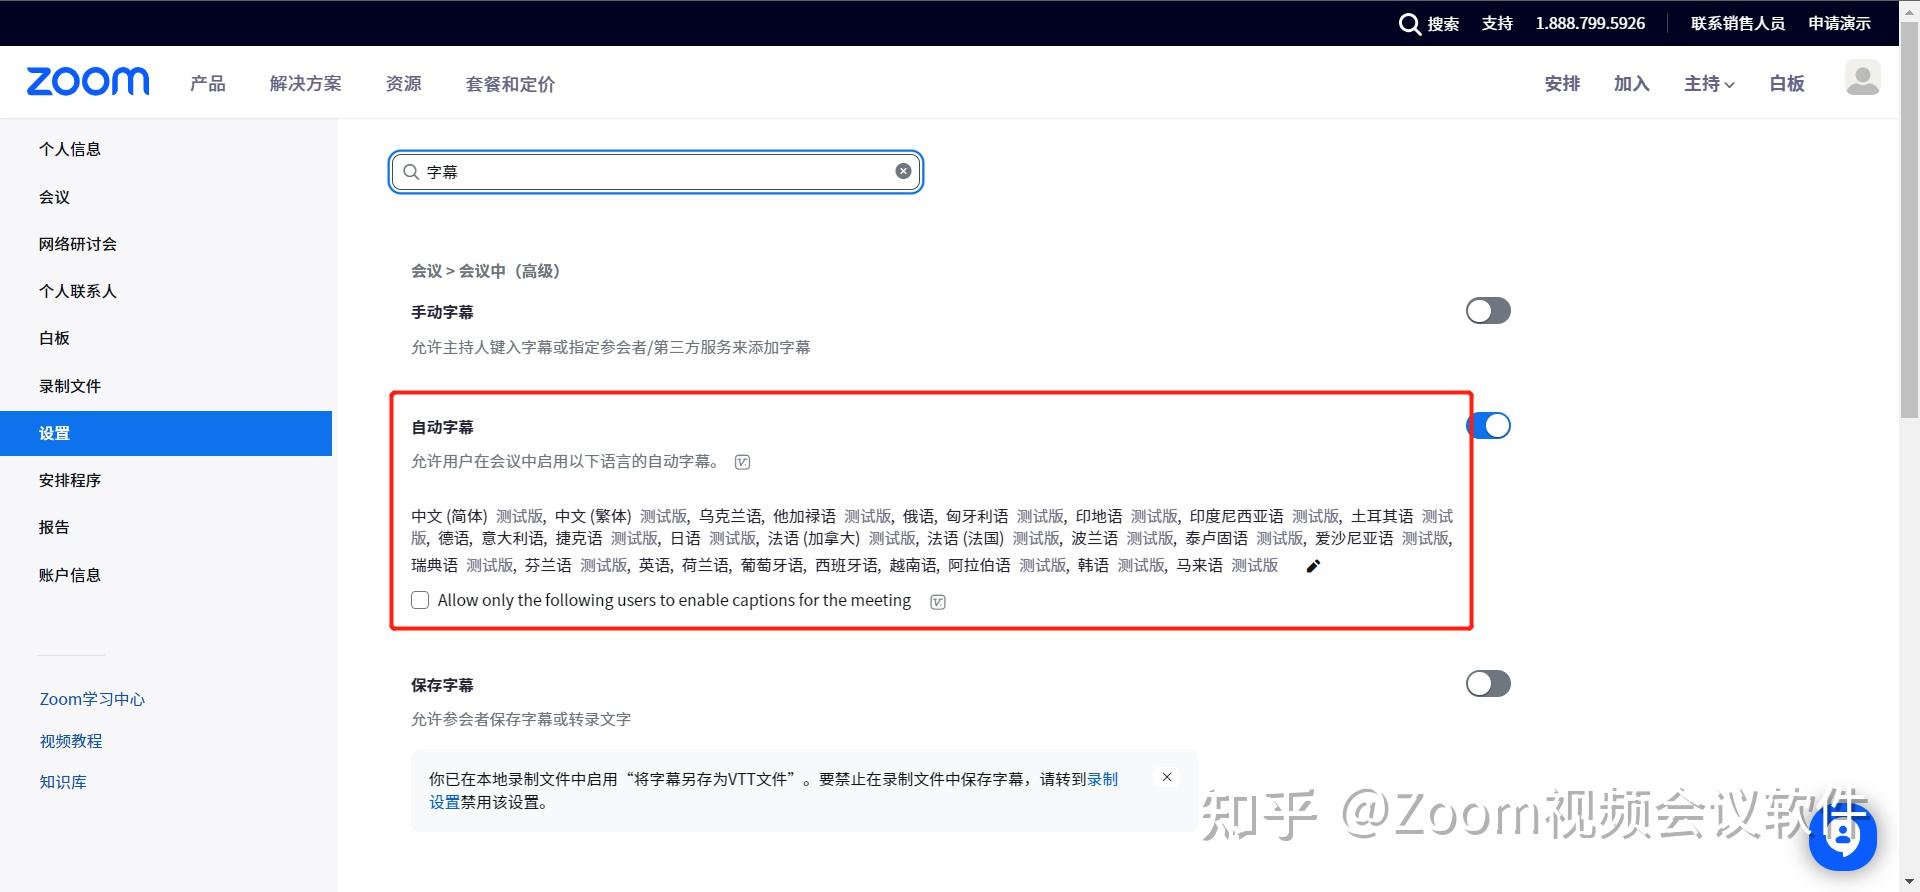Click the 保存字幕 heading
The height and width of the screenshot is (892, 1920).
click(442, 685)
